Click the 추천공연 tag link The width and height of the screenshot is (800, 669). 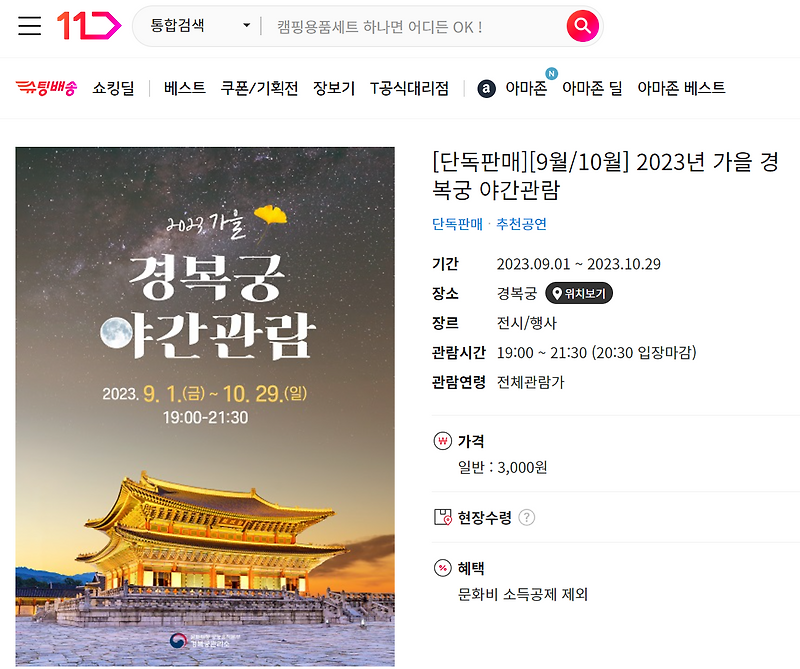tap(521, 224)
